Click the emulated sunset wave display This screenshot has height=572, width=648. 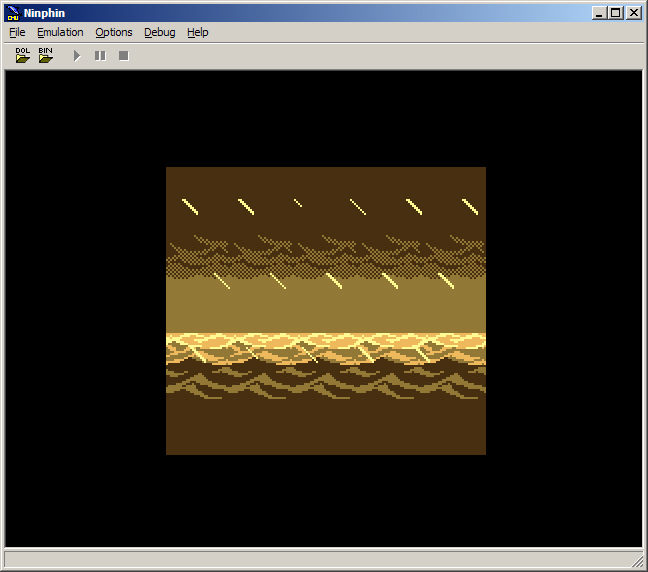pyautogui.click(x=326, y=311)
